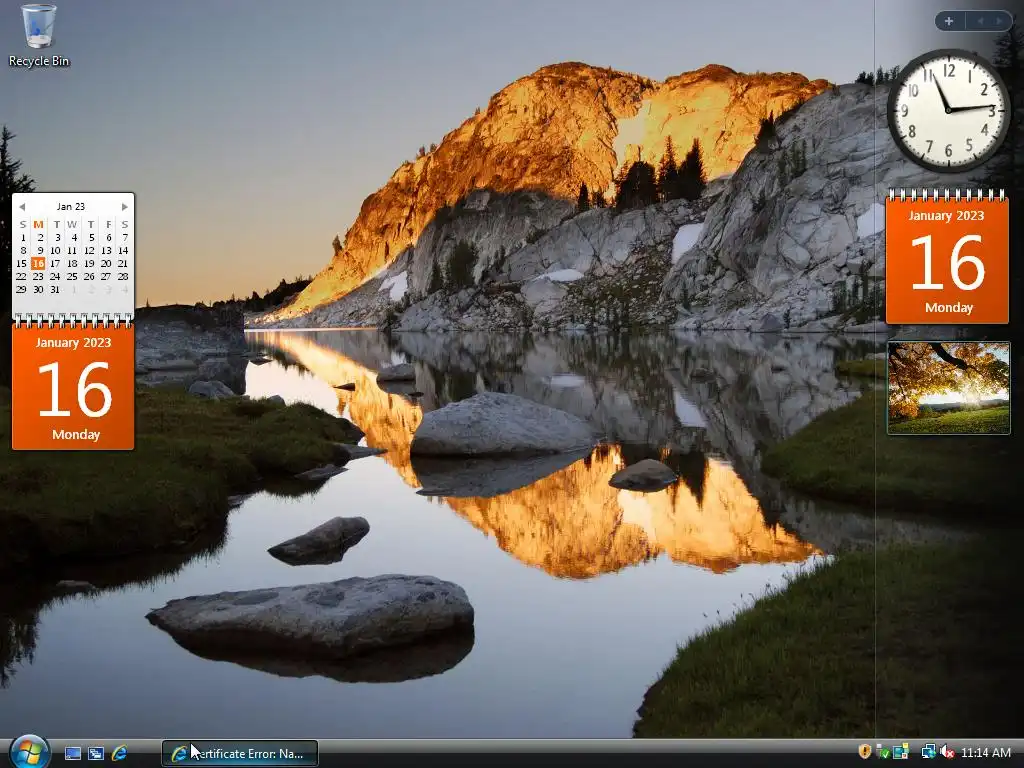Click the Windows Start orb

pos(29,752)
